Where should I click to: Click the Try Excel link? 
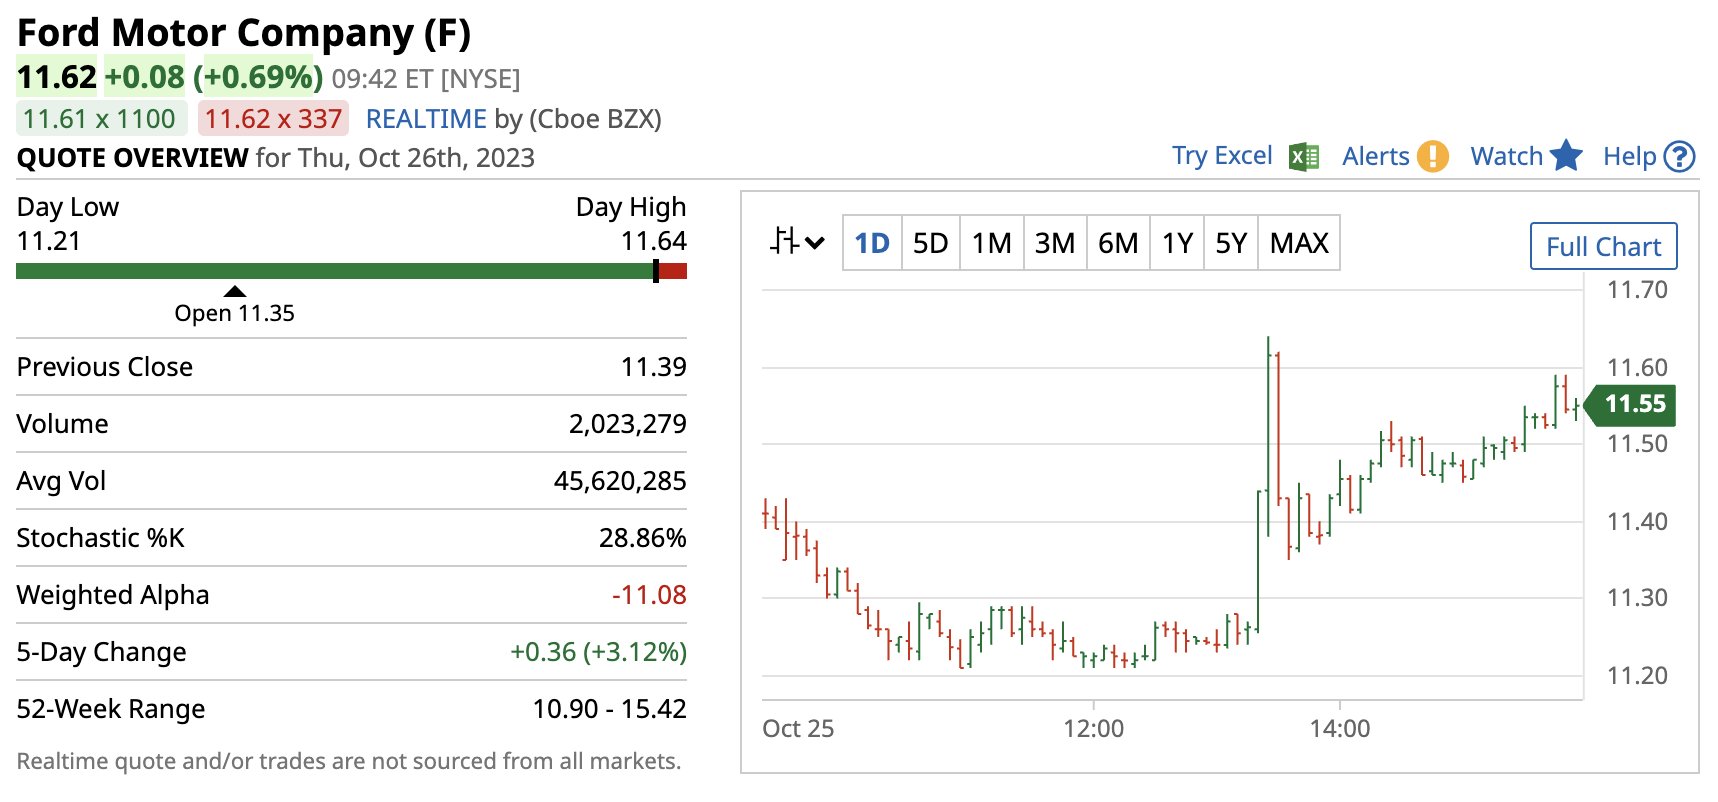pyautogui.click(x=1222, y=156)
